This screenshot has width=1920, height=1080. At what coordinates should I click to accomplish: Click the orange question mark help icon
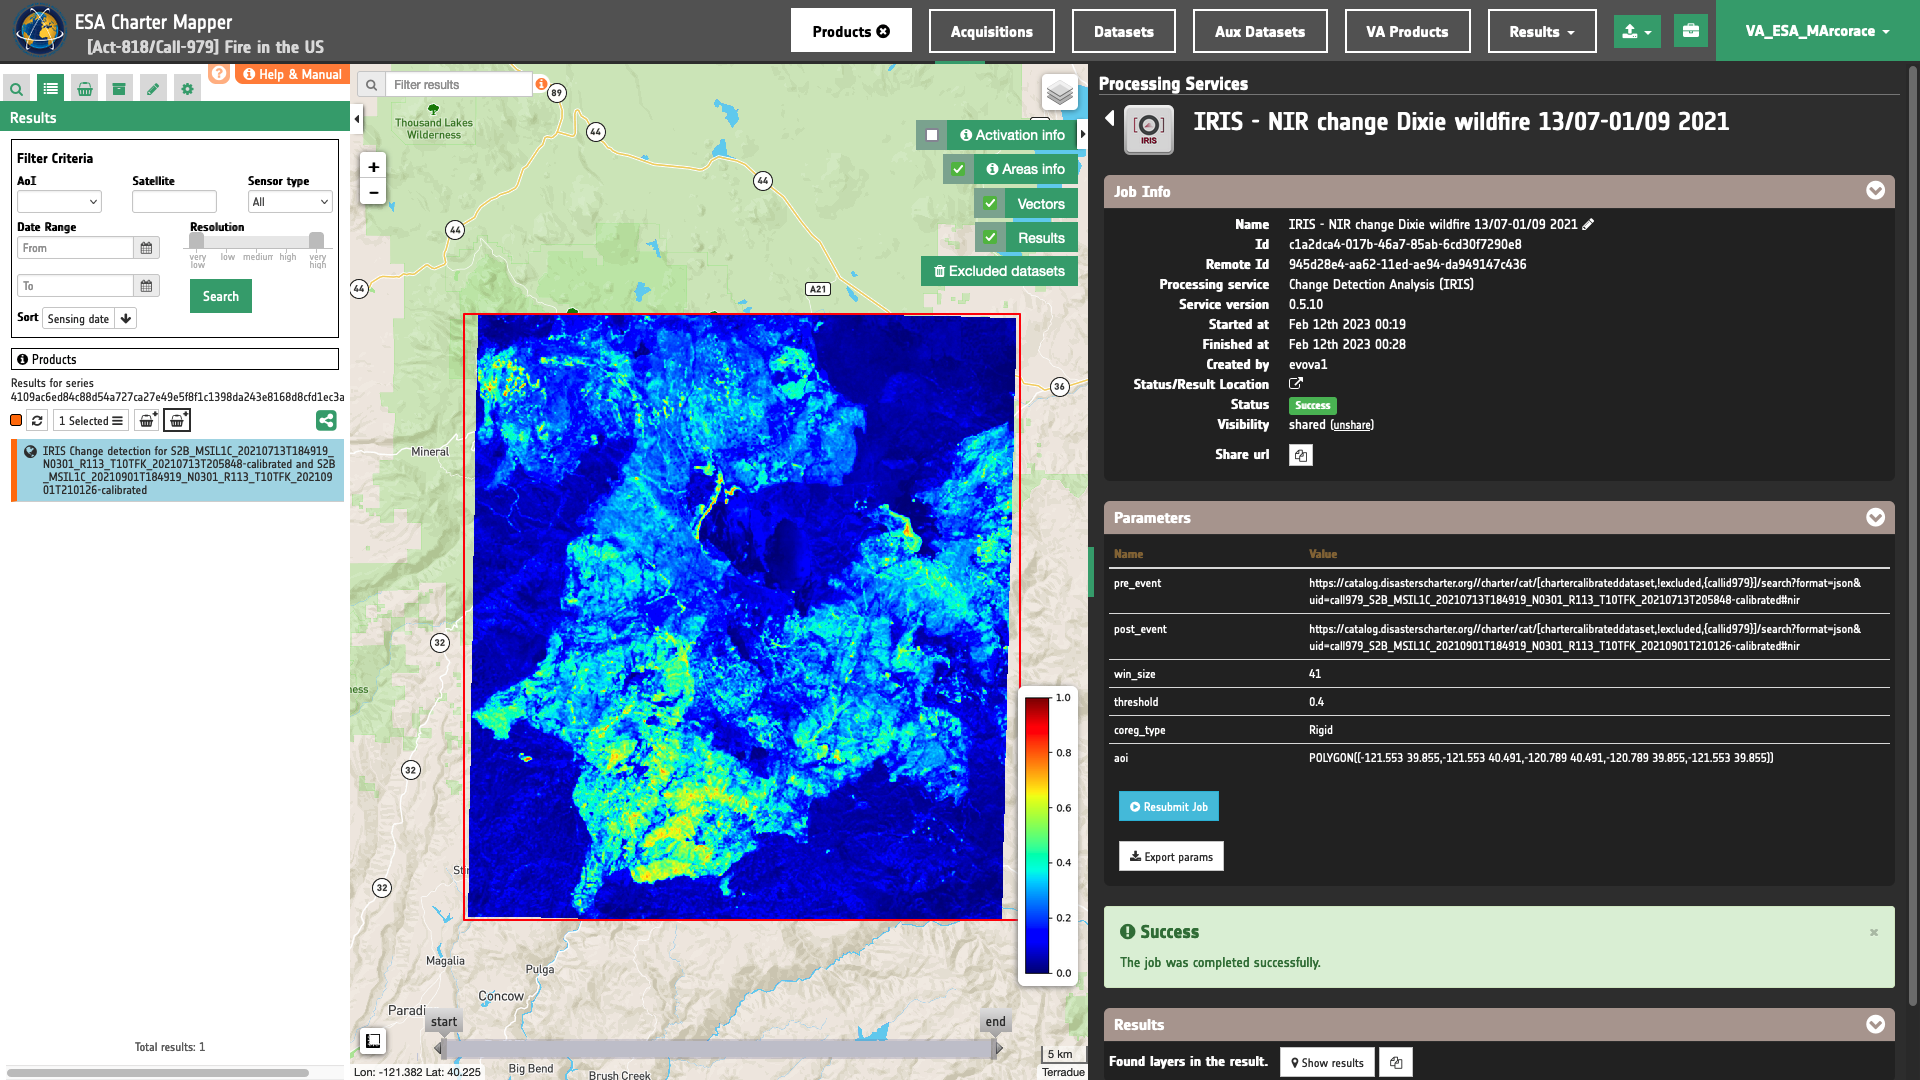219,73
